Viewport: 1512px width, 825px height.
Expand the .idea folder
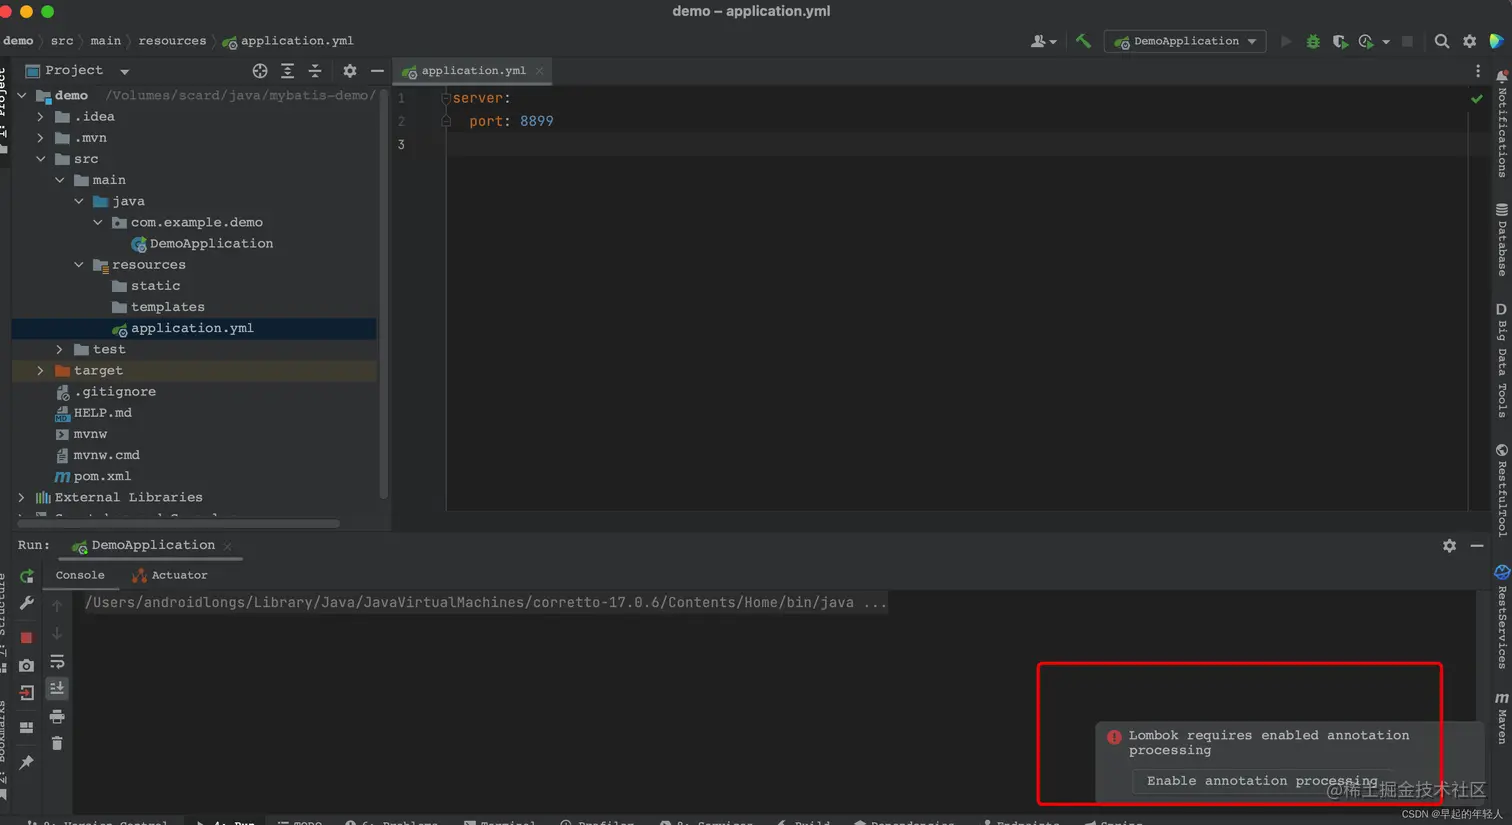point(41,116)
